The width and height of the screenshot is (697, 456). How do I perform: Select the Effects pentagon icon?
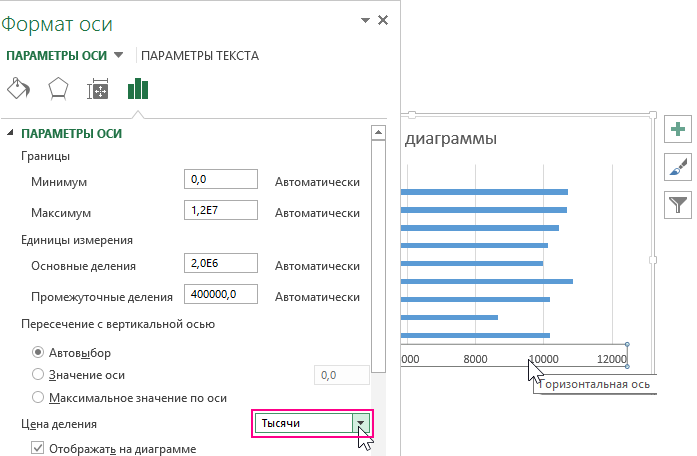(x=58, y=89)
